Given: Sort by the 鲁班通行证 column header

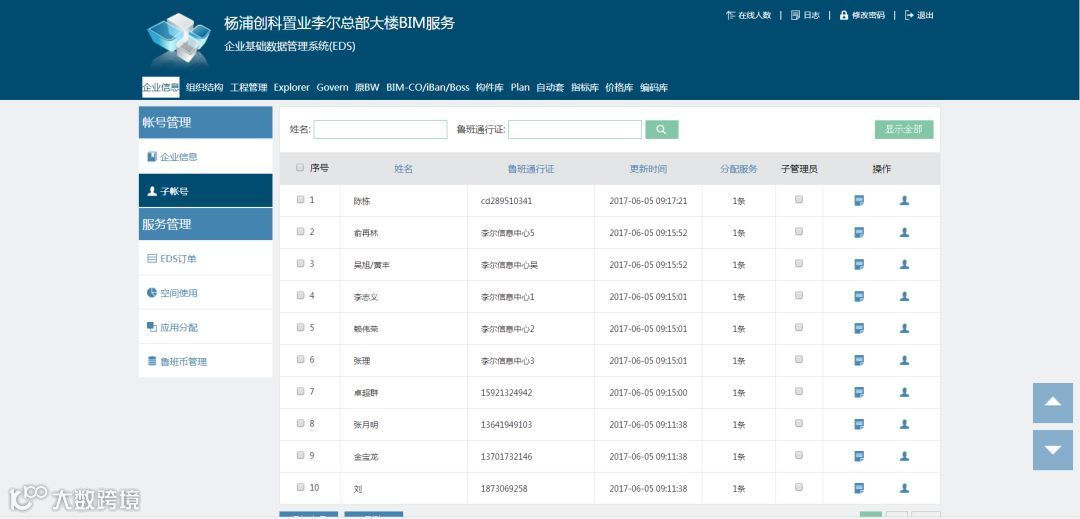Looking at the screenshot, I should pos(531,169).
